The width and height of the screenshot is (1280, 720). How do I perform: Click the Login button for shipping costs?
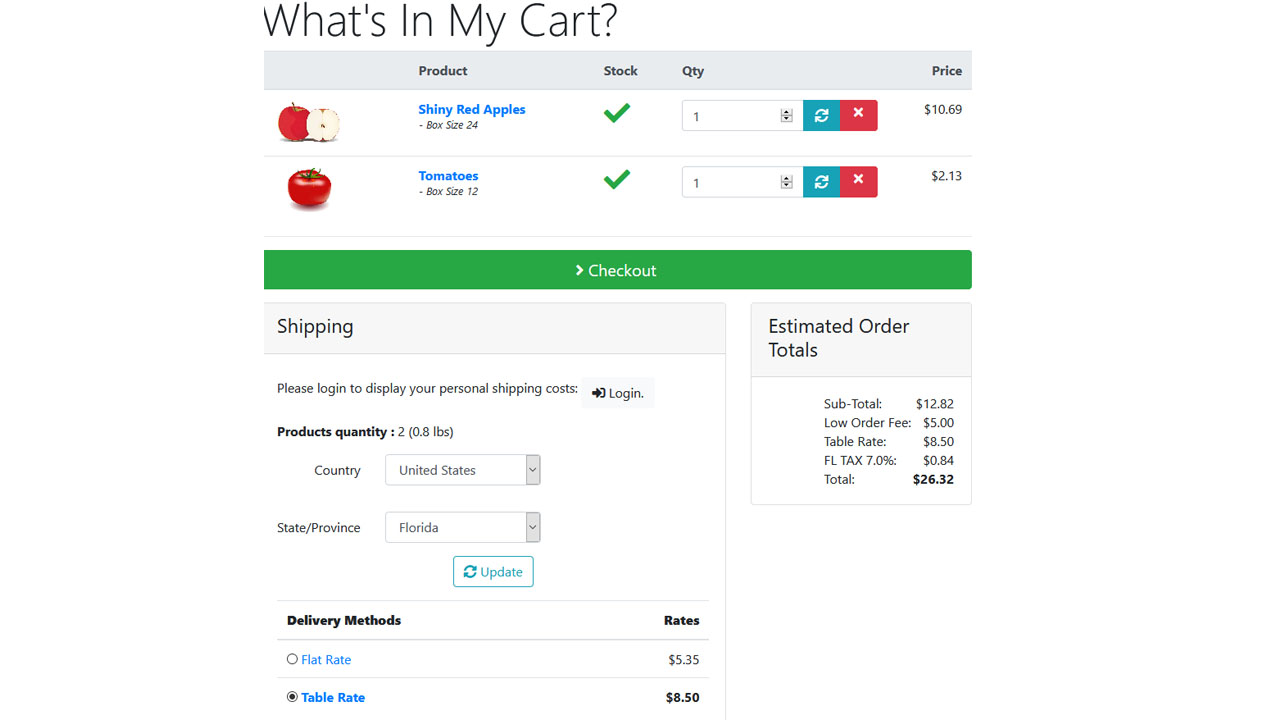click(618, 393)
